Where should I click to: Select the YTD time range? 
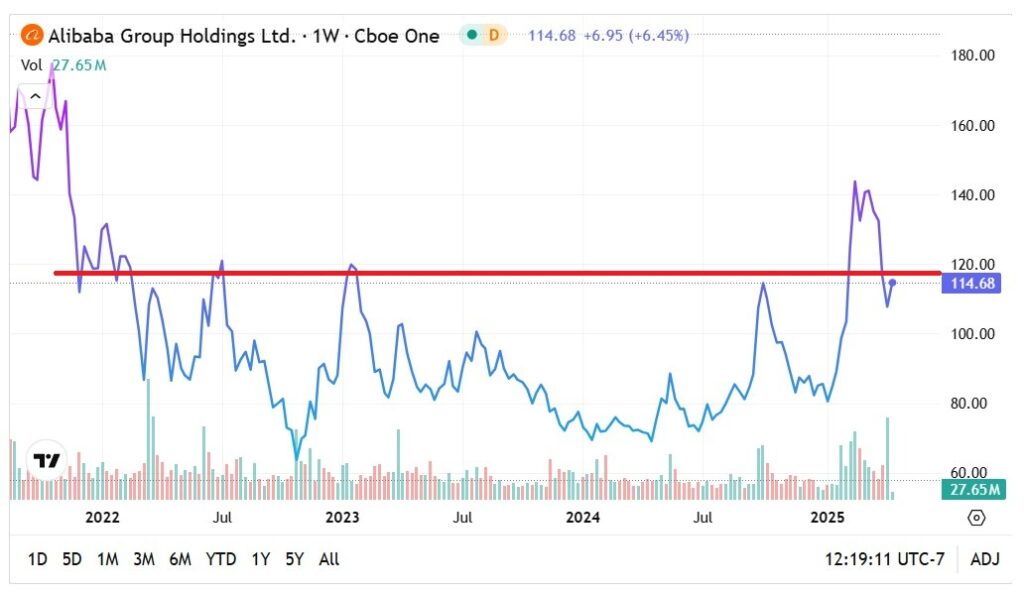point(220,559)
